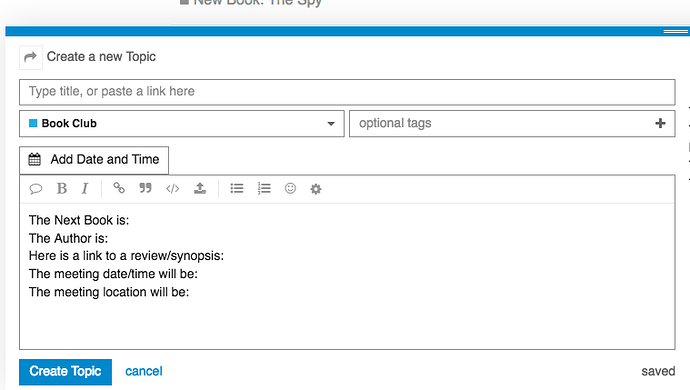The image size is (690, 390).
Task: Click the line 'The Next Book is:'
Action: pos(79,220)
